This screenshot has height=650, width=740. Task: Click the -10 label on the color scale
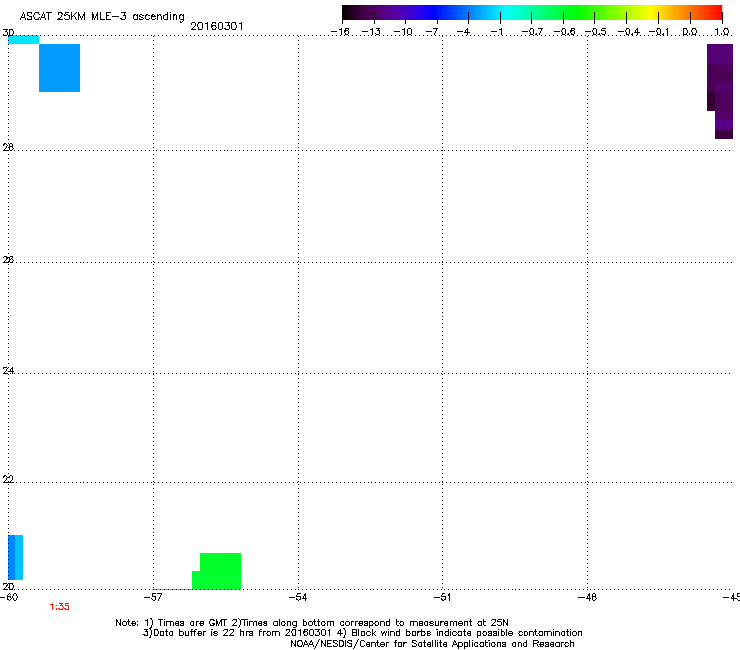tap(403, 32)
